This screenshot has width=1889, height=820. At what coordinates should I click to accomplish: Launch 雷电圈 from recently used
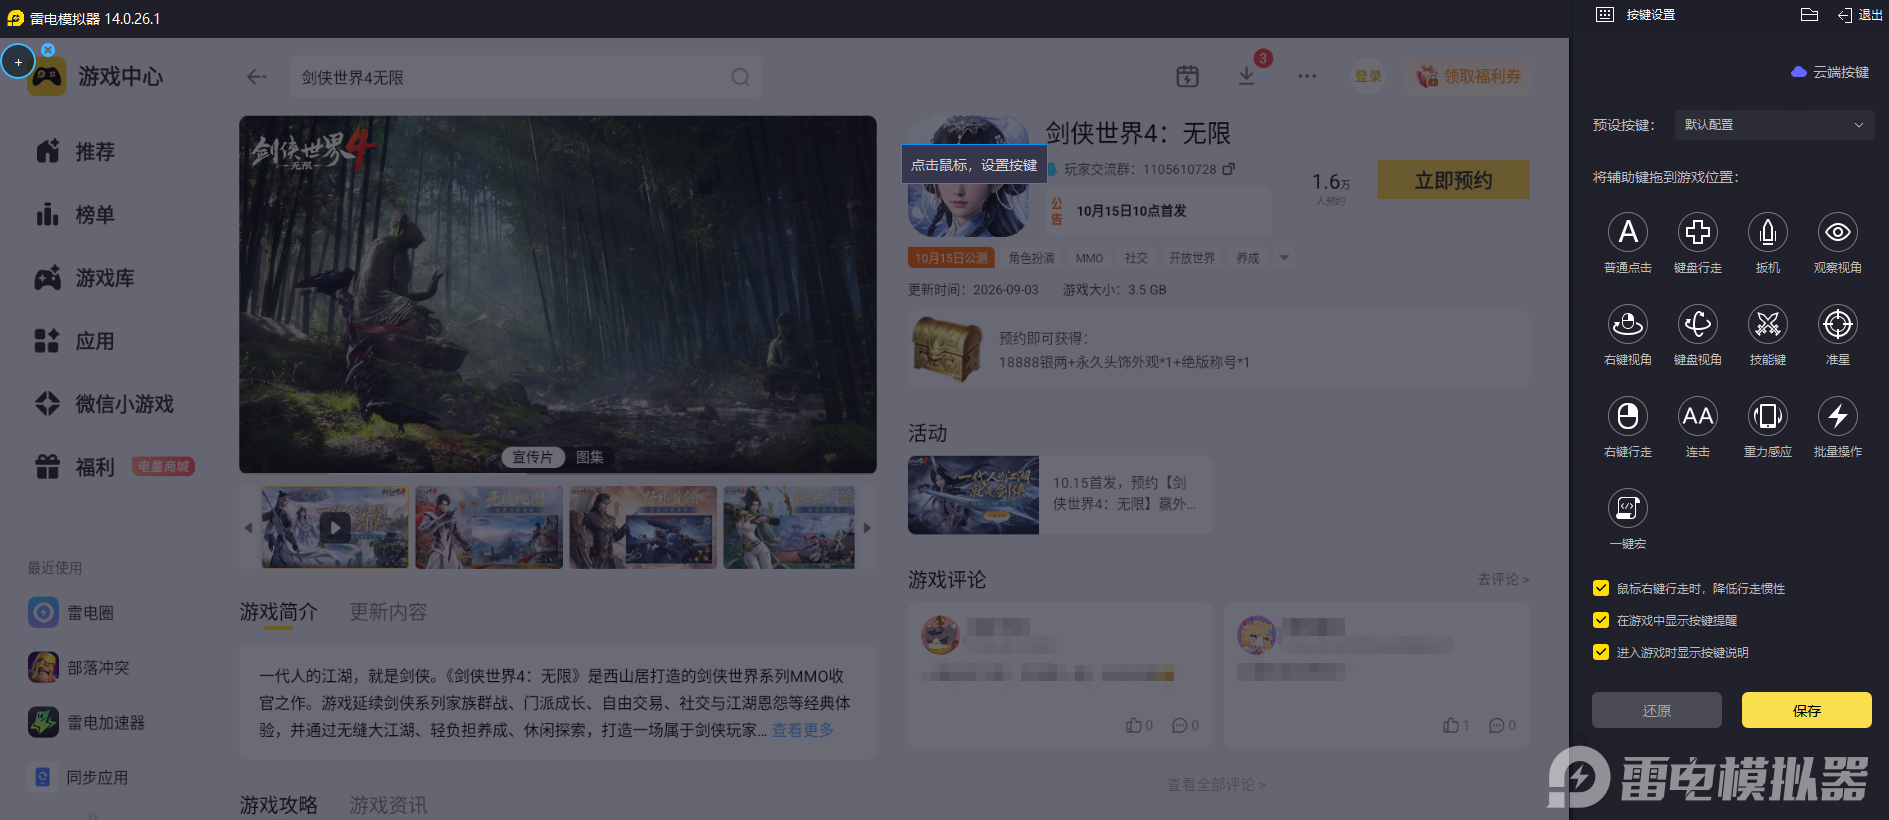(71, 612)
